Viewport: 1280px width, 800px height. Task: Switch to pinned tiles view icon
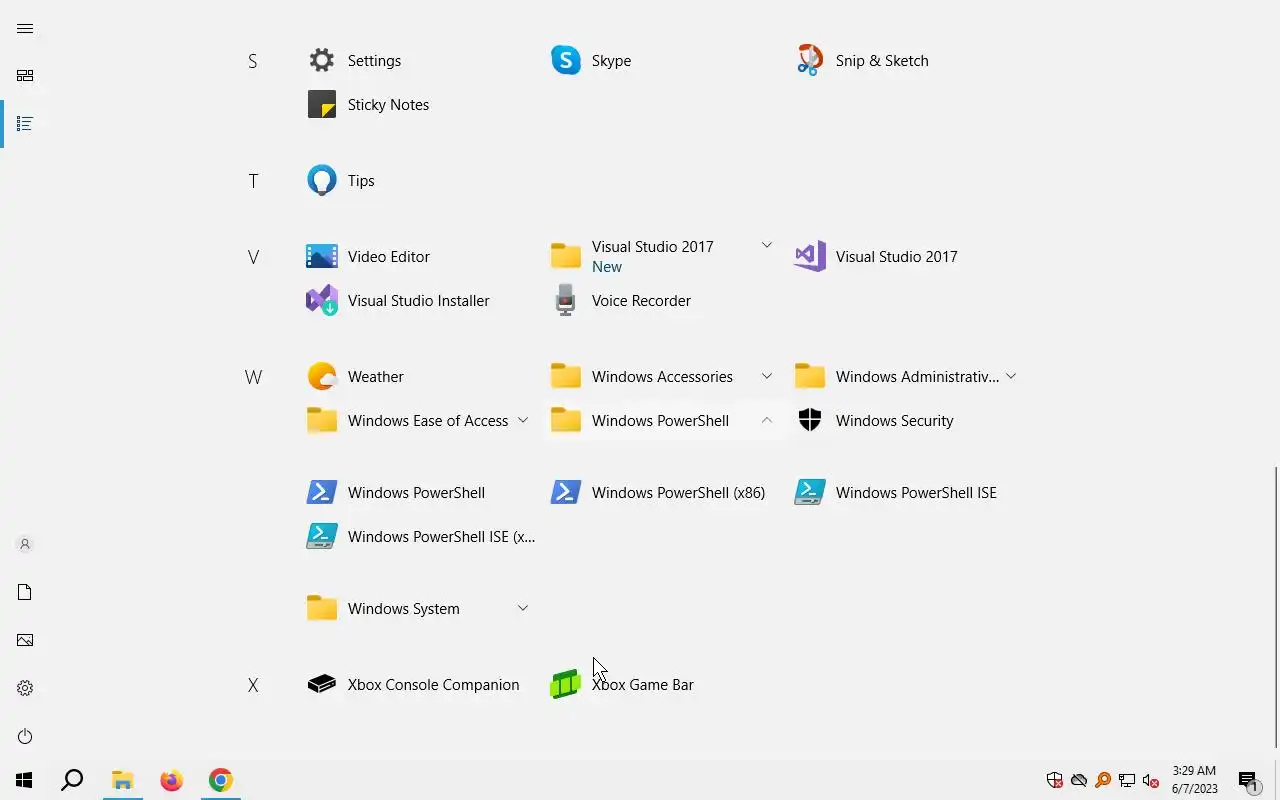[x=25, y=76]
